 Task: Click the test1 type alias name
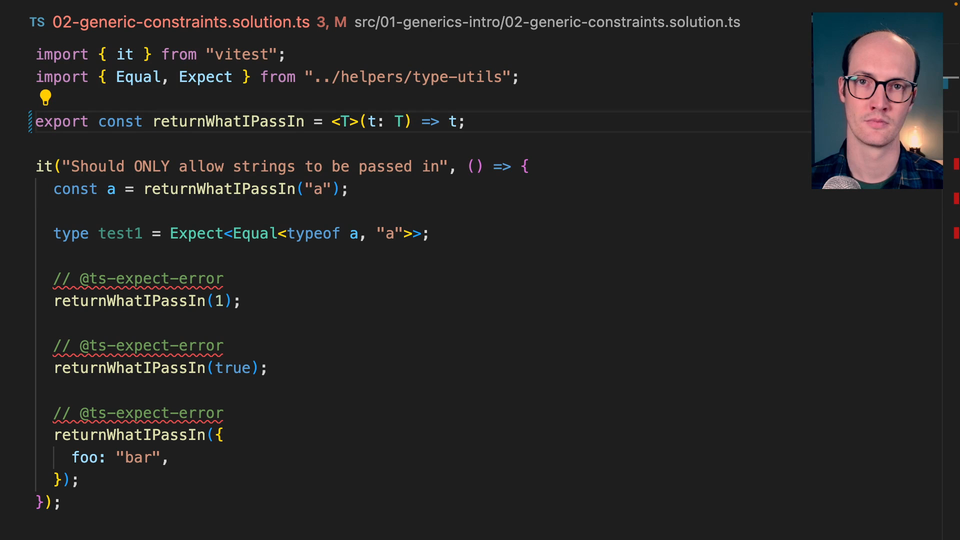coord(120,233)
